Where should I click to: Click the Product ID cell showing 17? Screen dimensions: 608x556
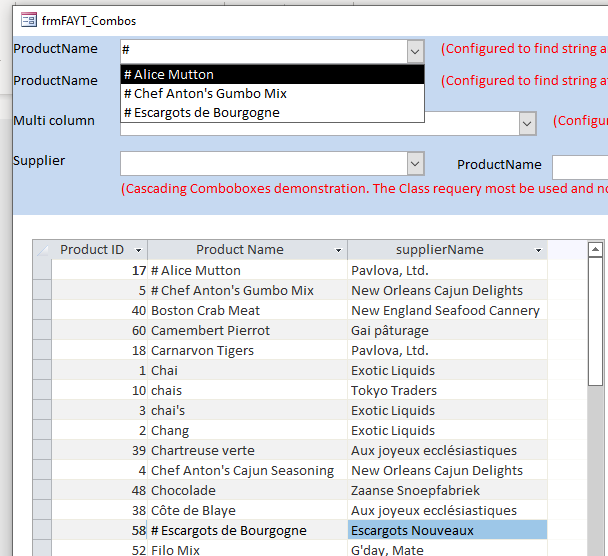[x=99, y=270]
